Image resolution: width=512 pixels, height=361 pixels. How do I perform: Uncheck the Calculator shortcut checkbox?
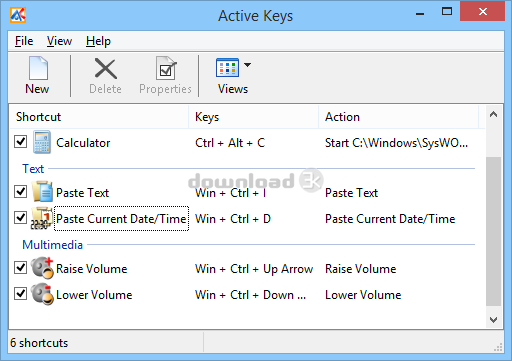click(21, 141)
